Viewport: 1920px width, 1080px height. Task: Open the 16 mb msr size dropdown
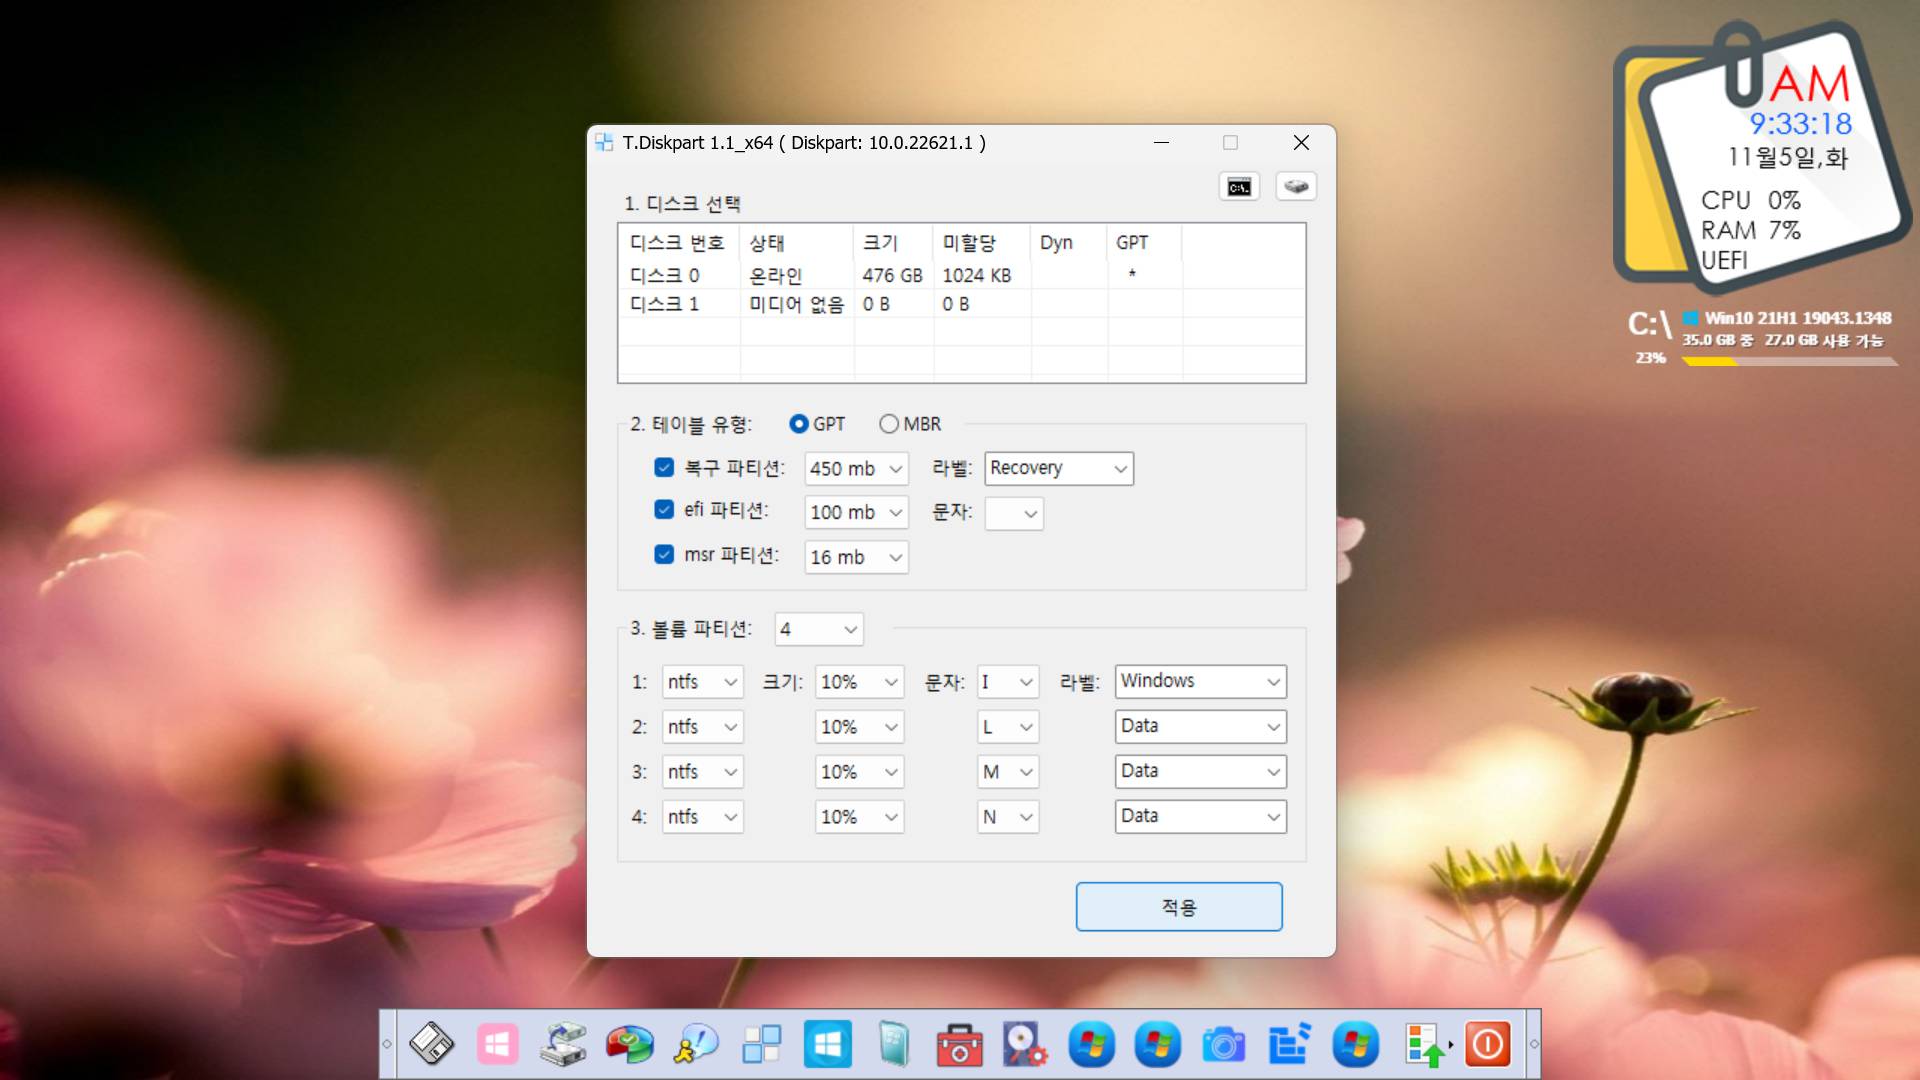coord(856,557)
